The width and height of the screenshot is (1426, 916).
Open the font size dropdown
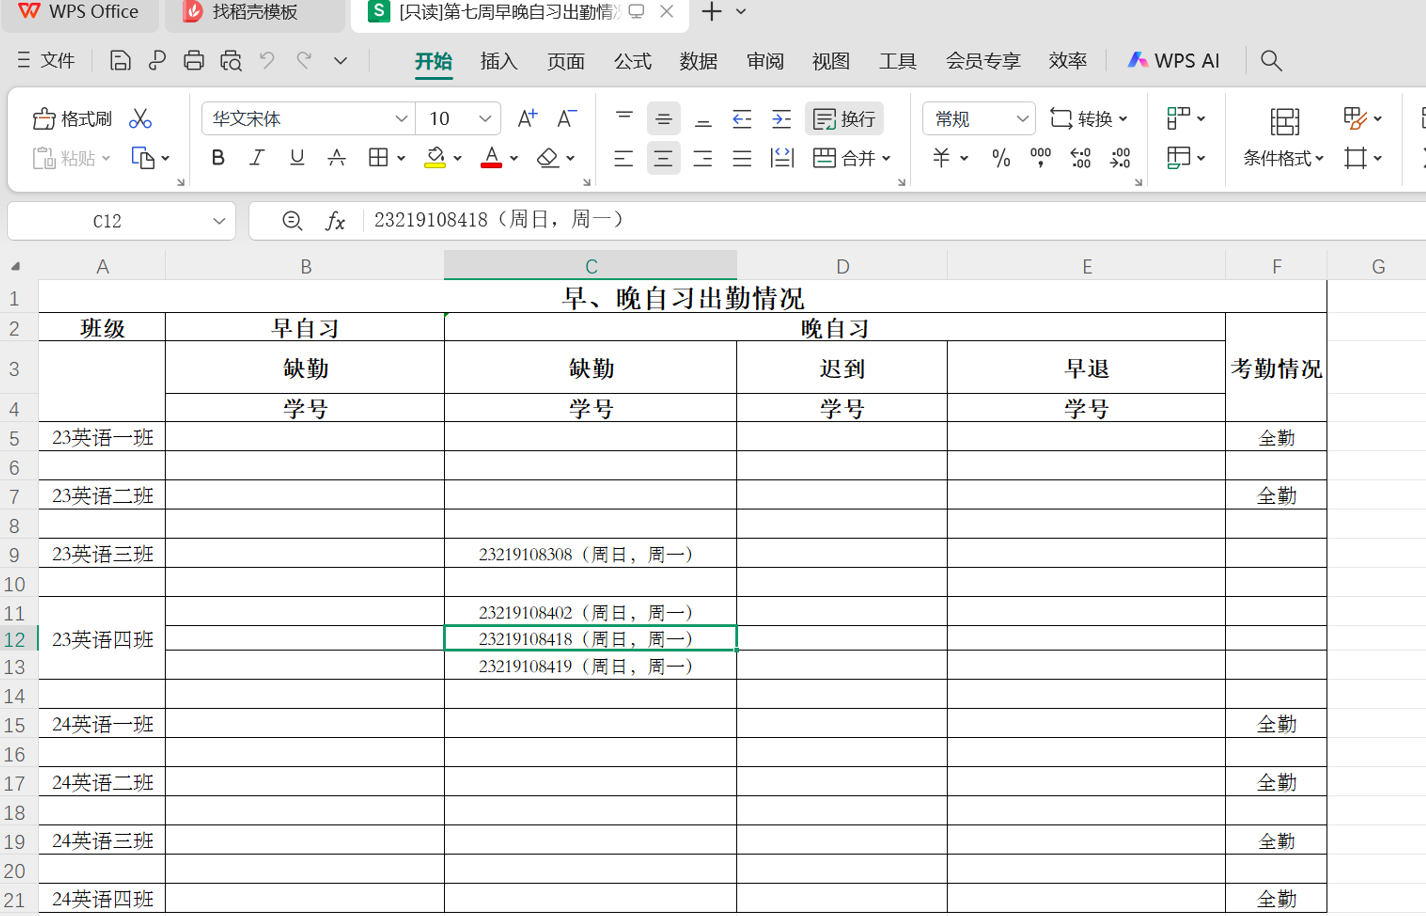(x=485, y=119)
